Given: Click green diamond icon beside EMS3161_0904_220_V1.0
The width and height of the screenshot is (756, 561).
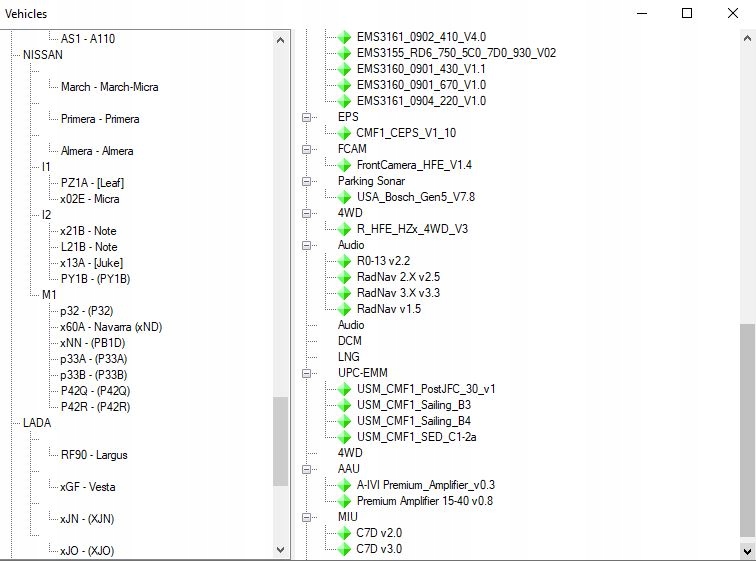Looking at the screenshot, I should click(344, 101).
